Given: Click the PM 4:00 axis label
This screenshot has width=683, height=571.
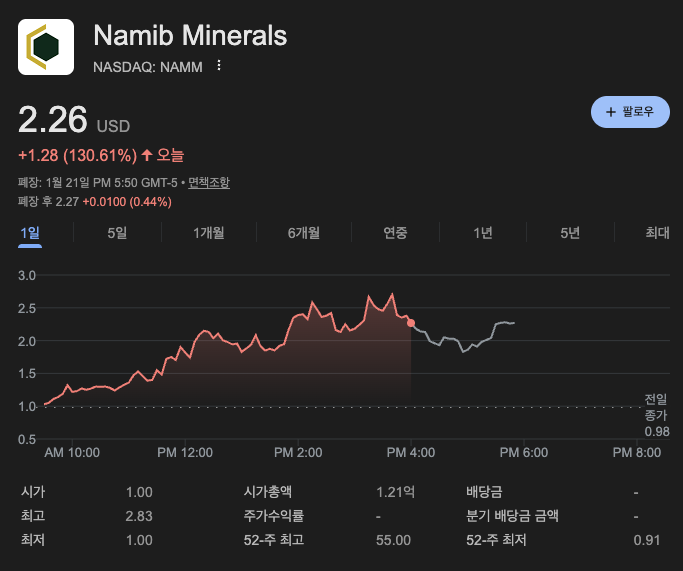Looking at the screenshot, I should [x=411, y=453].
